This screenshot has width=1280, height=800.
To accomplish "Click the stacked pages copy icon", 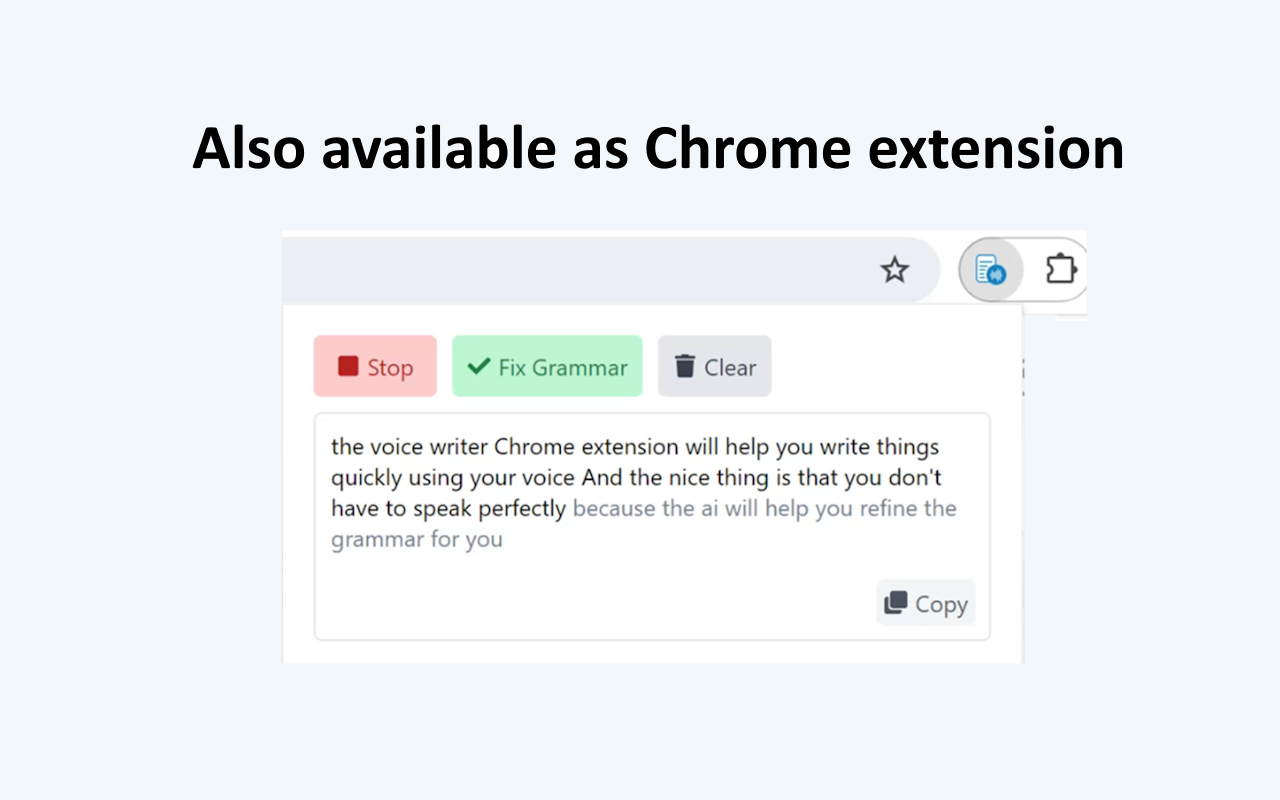I will pyautogui.click(x=896, y=603).
